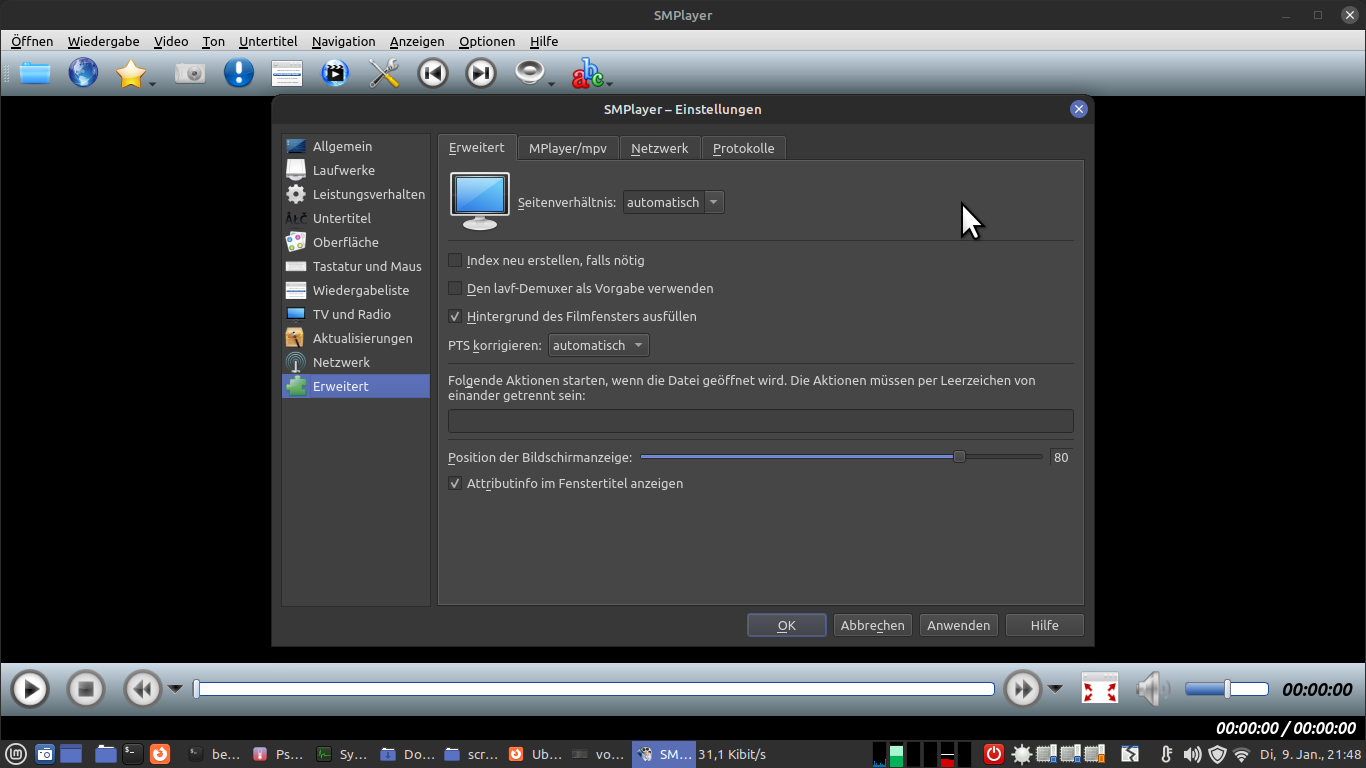The height and width of the screenshot is (768, 1366).
Task: Click the Stop playback button
Action: 86,689
